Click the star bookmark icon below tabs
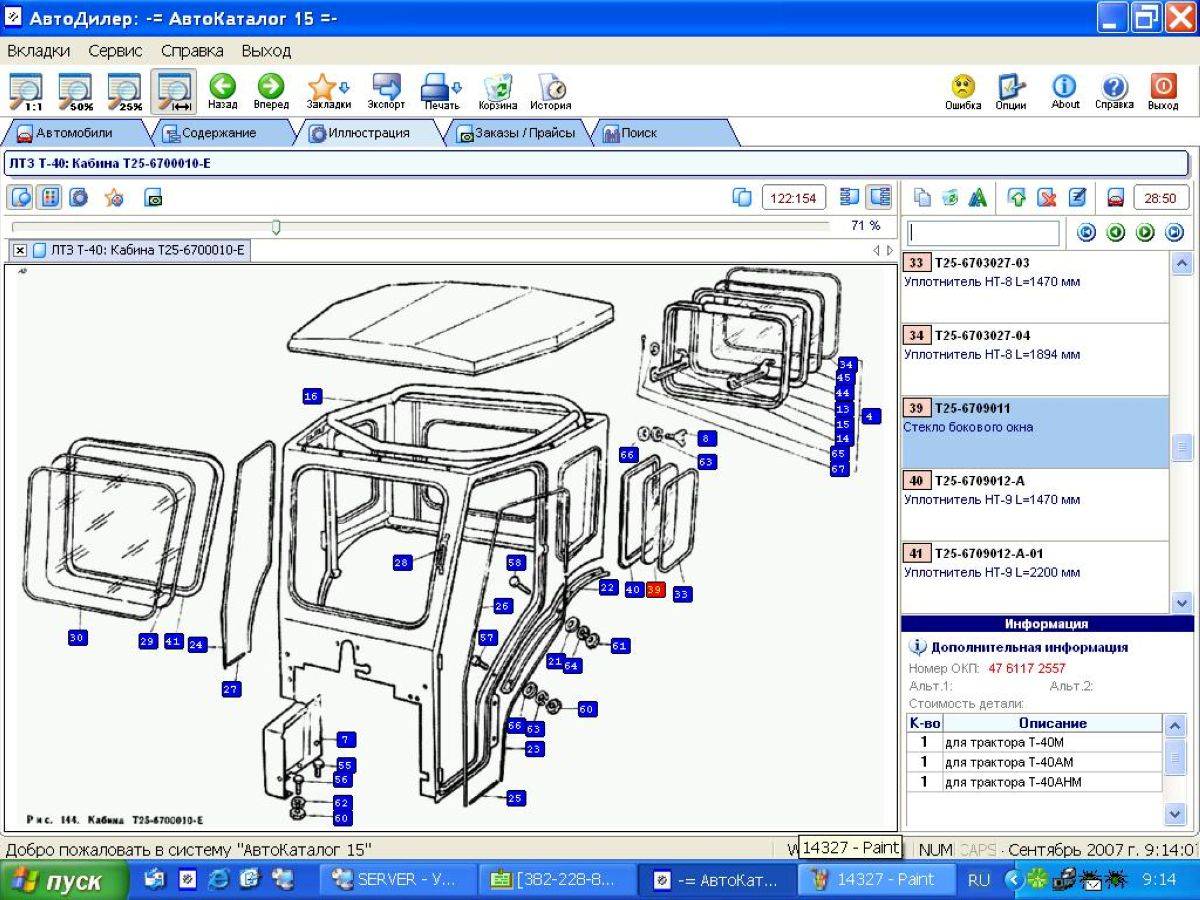This screenshot has width=1200, height=900. 114,197
